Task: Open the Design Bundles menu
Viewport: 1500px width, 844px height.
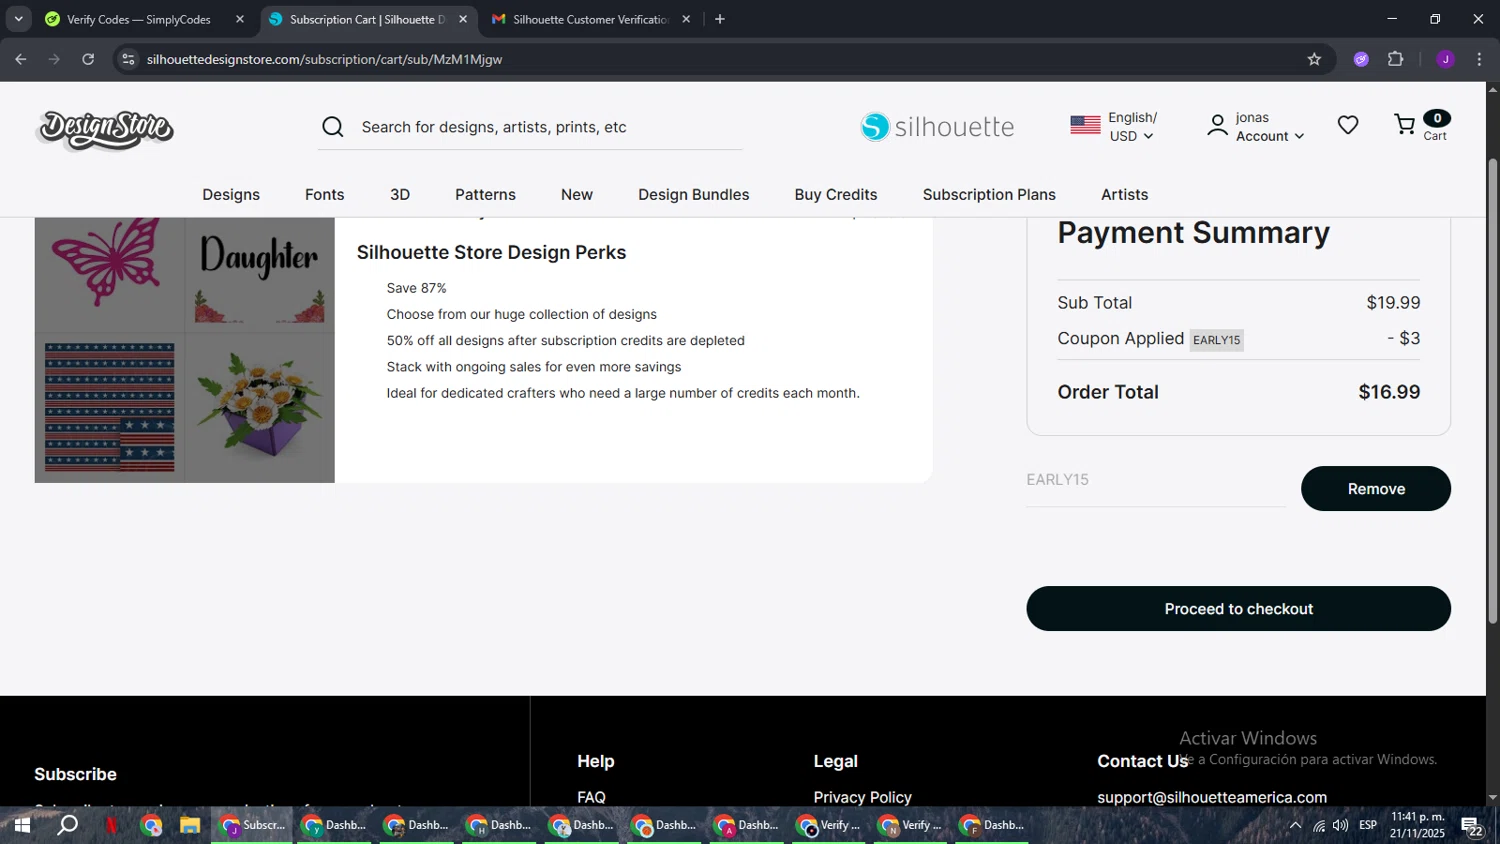Action: click(x=694, y=194)
